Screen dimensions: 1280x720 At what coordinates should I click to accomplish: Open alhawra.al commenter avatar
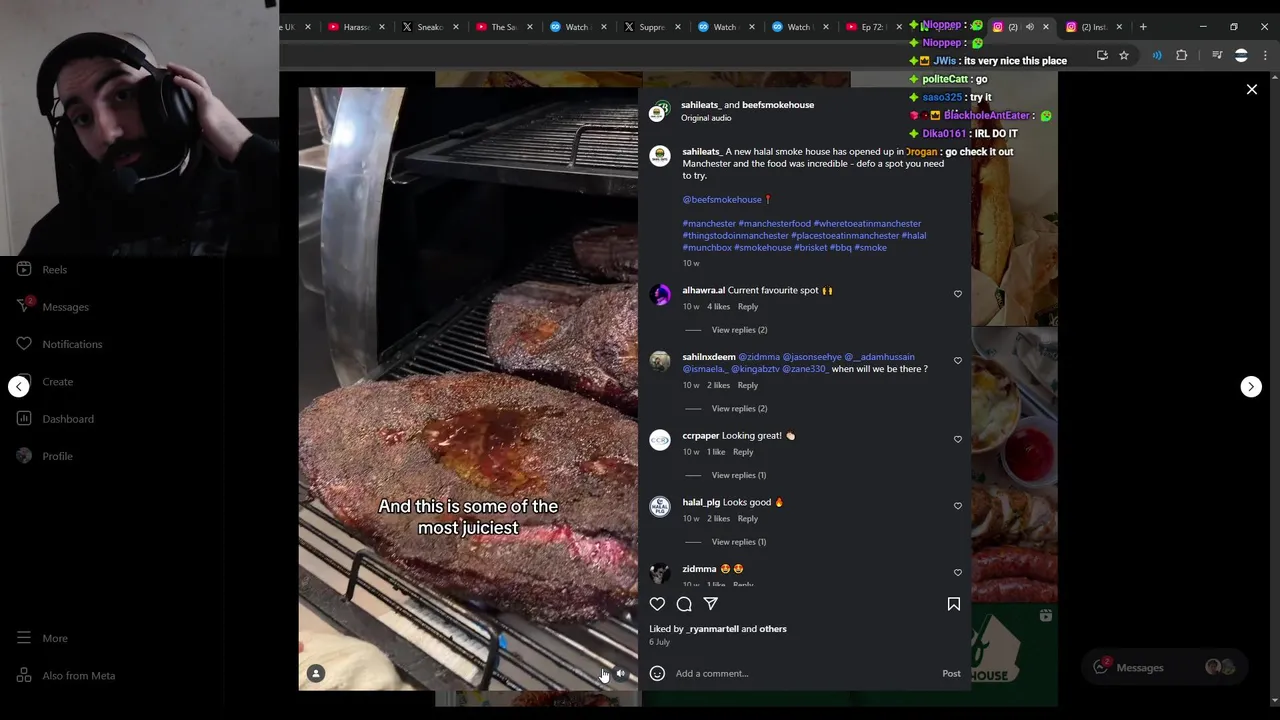tap(659, 295)
